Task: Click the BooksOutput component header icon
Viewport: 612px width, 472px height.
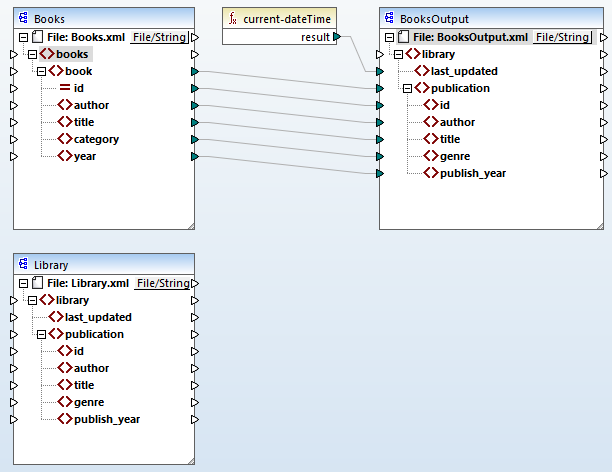Action: coord(390,19)
